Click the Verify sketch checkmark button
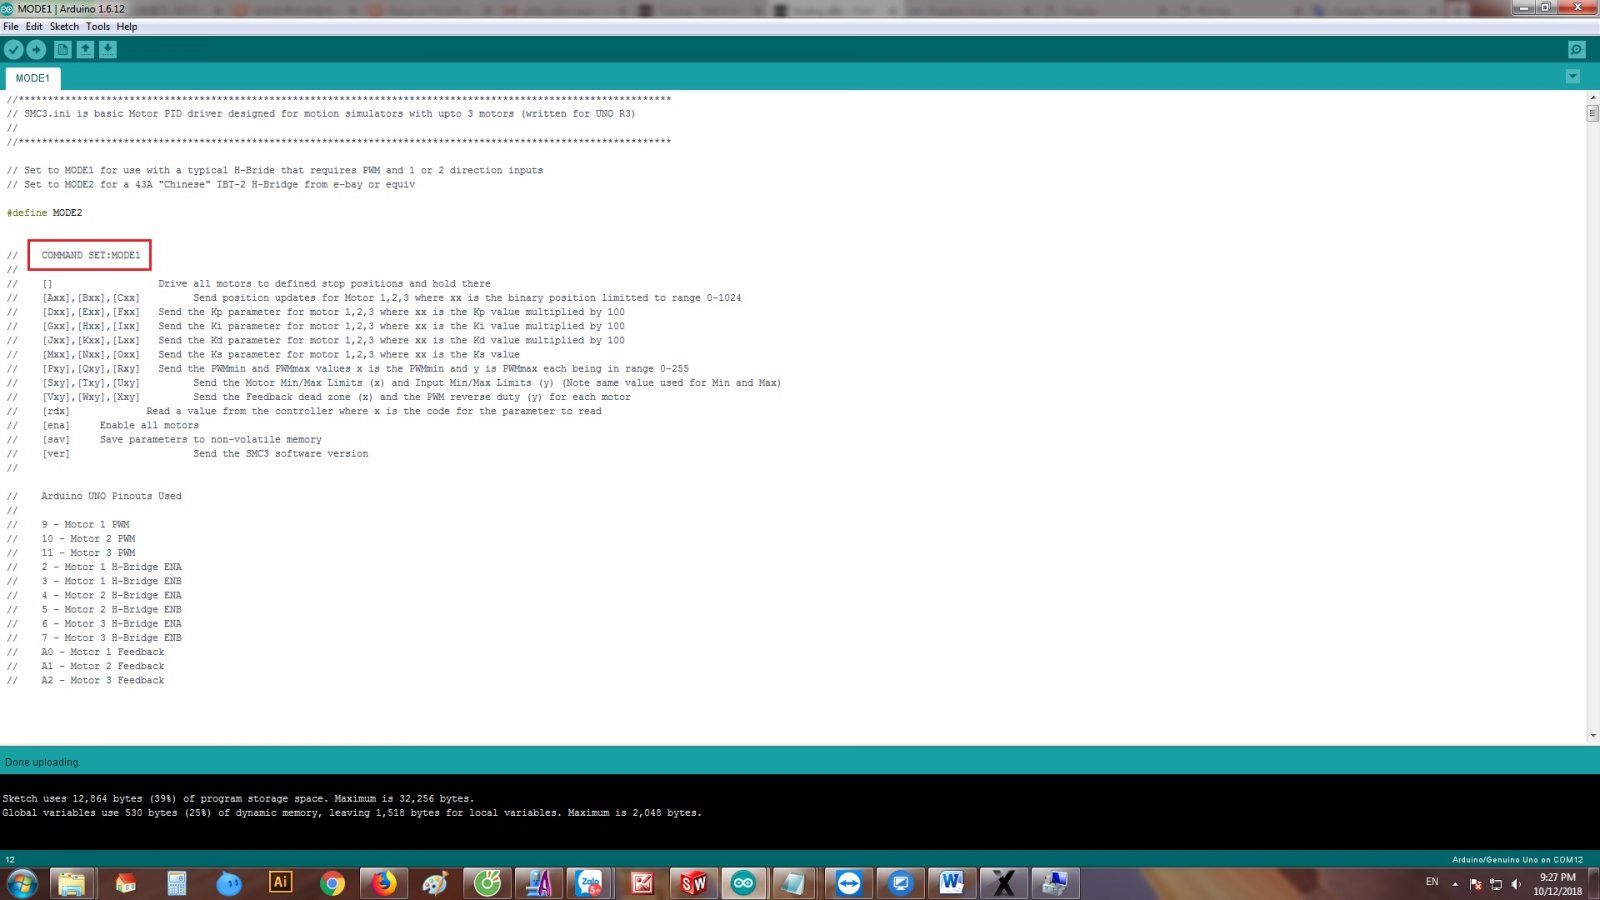Viewport: 1600px width, 900px height. (x=13, y=49)
